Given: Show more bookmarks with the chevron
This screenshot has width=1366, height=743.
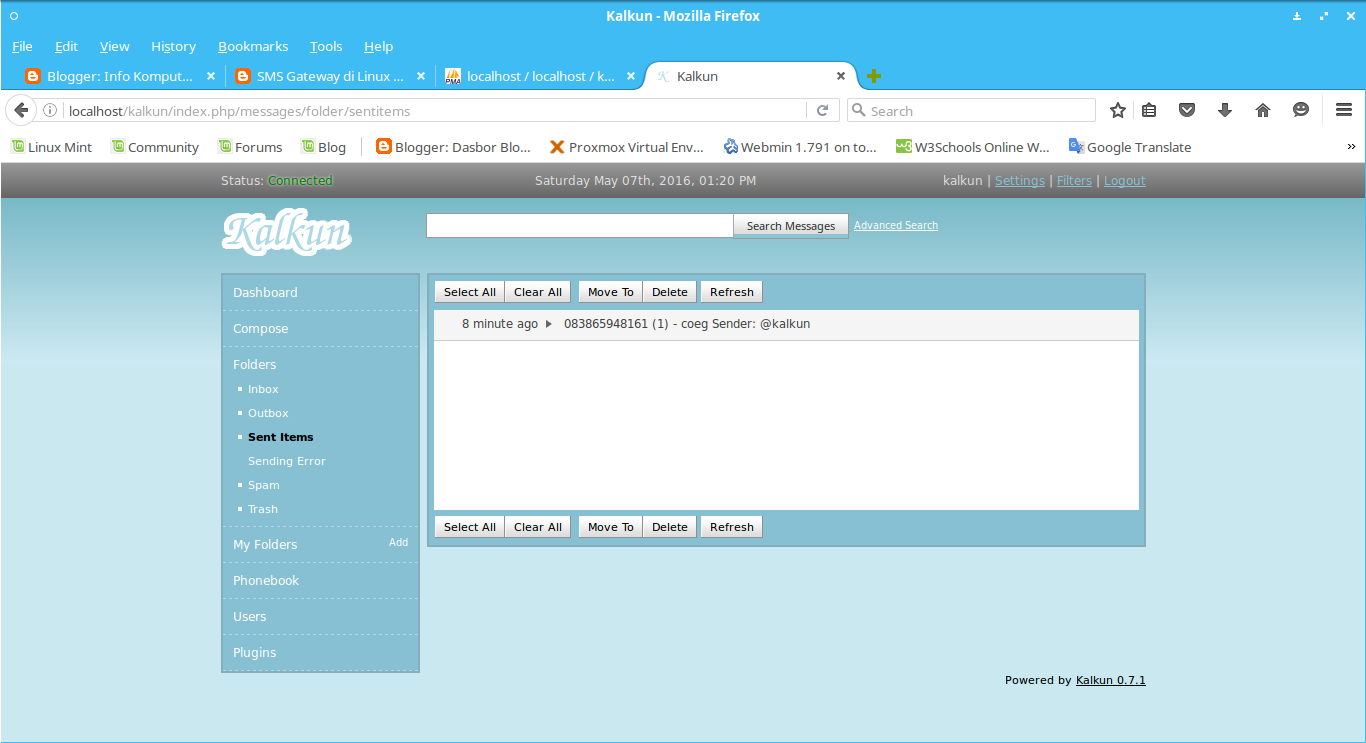Looking at the screenshot, I should 1352,147.
